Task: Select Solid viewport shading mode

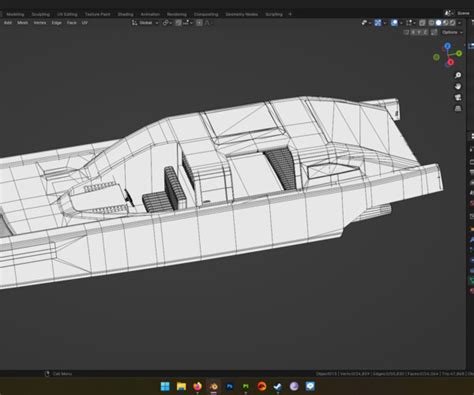Action: coord(439,23)
